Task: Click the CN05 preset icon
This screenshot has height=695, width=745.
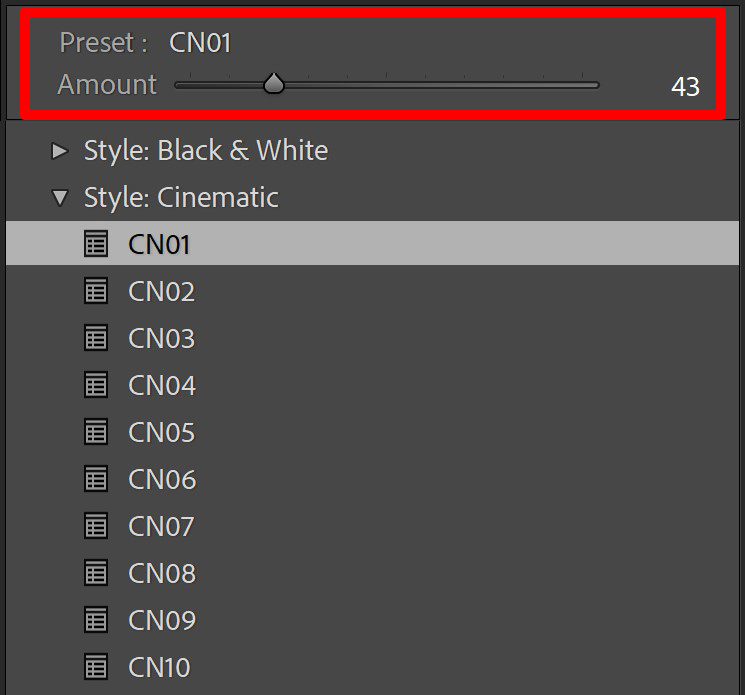Action: click(x=96, y=432)
